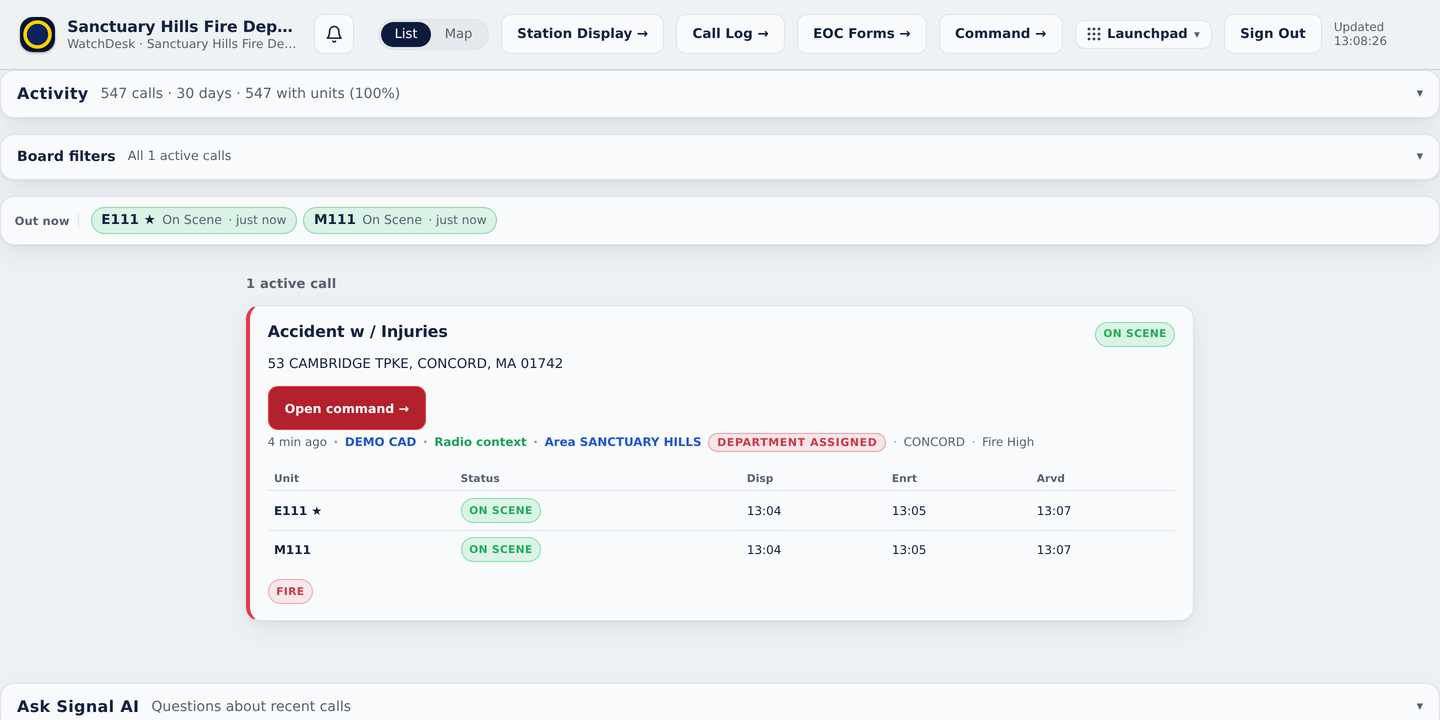Viewport: 1440px width, 720px height.
Task: Navigate to Command from top bar
Action: tap(1000, 34)
